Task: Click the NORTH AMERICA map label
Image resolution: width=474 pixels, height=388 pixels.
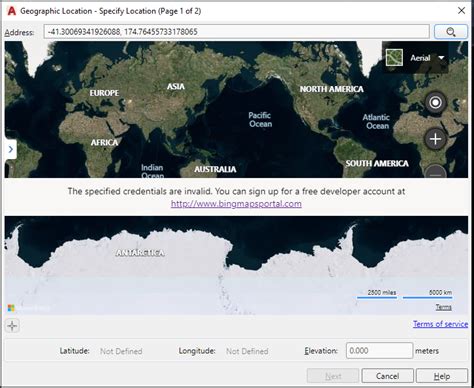Action: pos(331,89)
